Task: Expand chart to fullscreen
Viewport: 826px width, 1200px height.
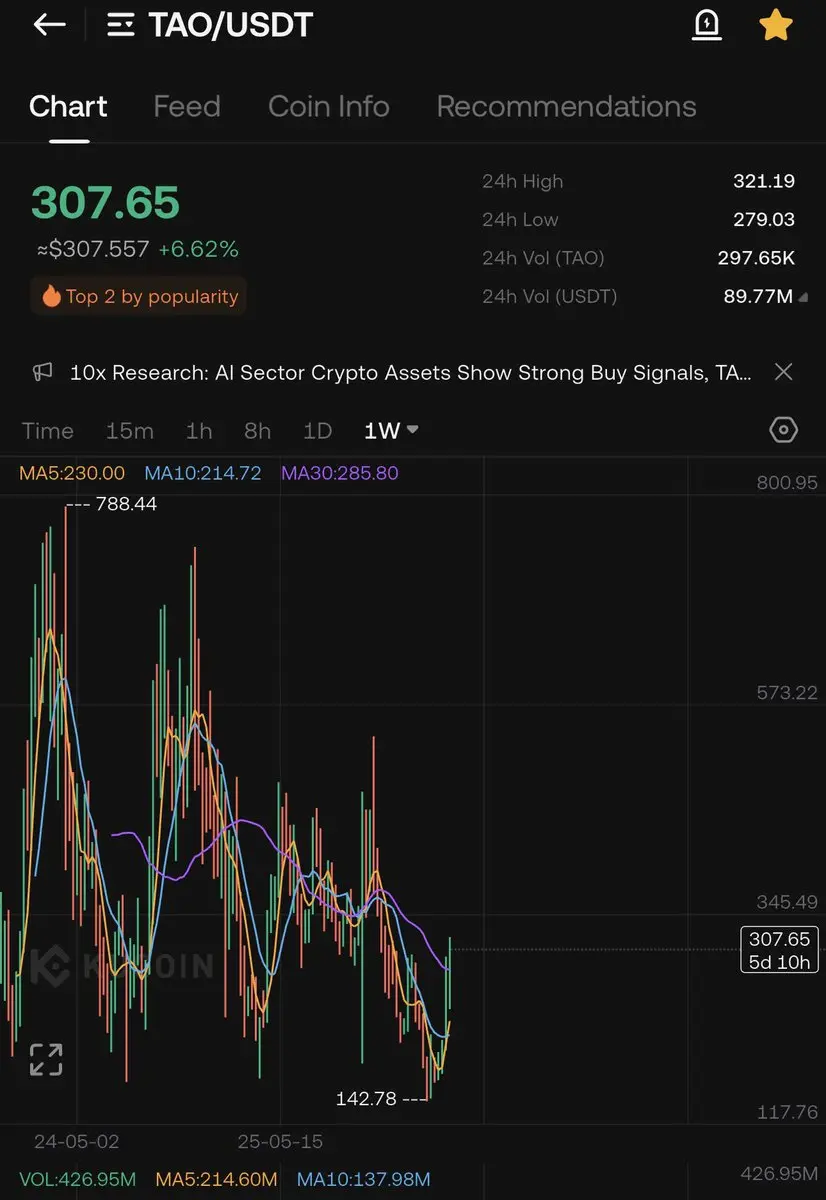Action: (45, 1059)
